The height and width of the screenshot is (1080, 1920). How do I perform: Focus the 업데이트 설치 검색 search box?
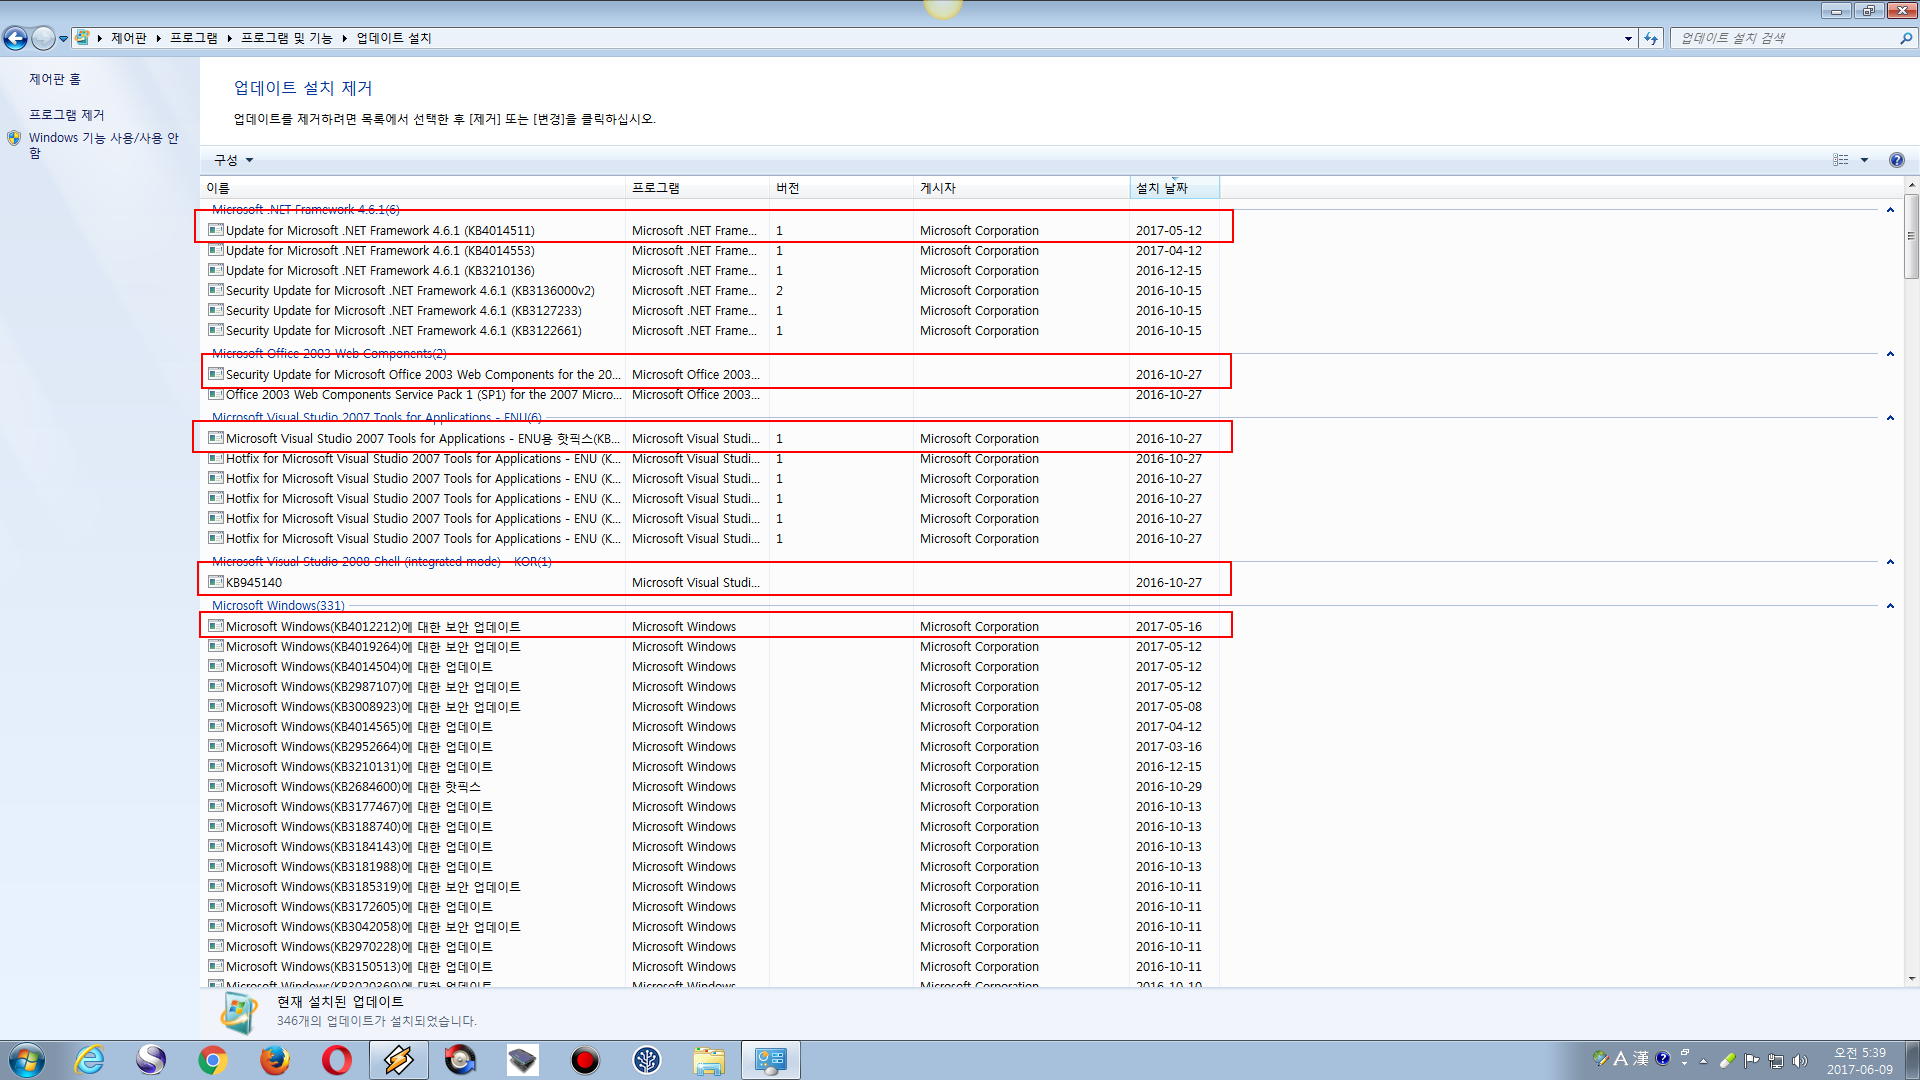coord(1785,38)
